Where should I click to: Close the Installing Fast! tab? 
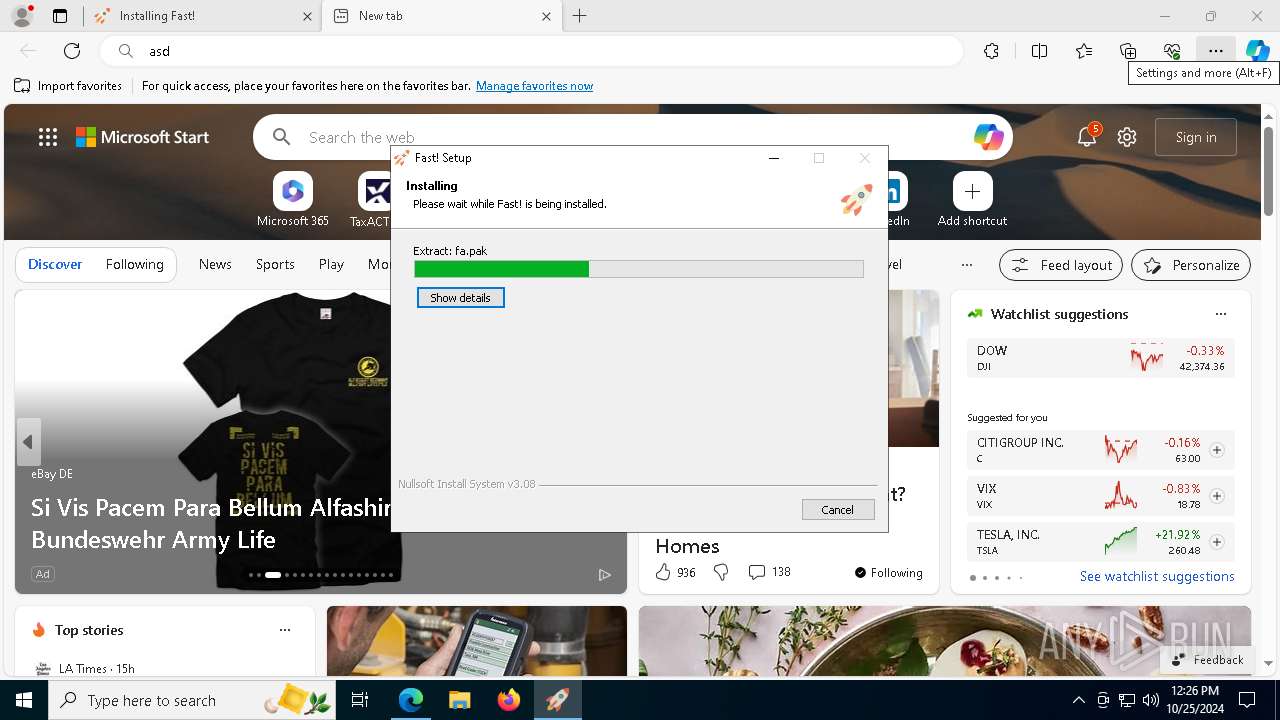307,16
